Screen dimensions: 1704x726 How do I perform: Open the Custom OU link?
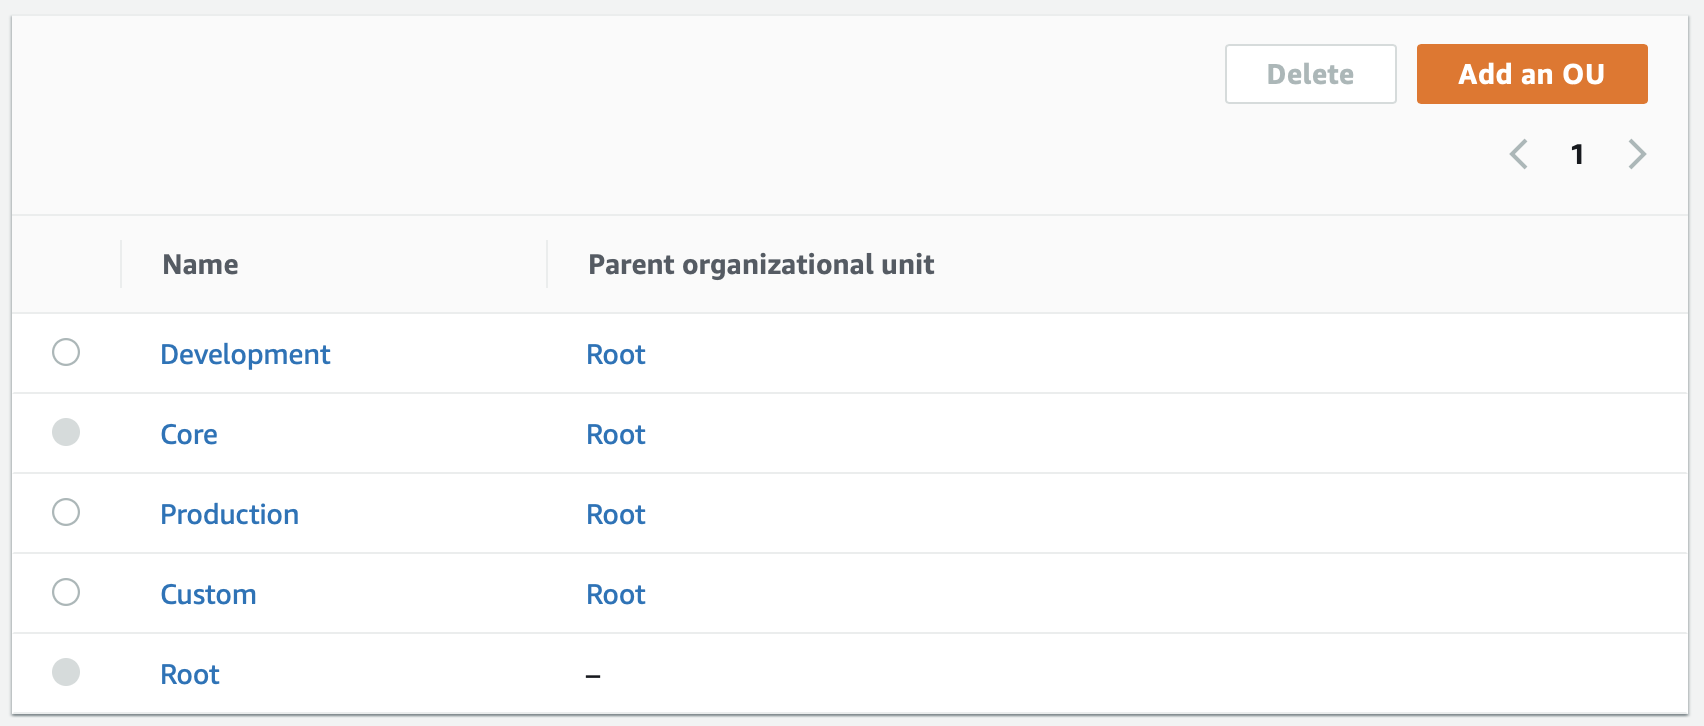tap(208, 594)
